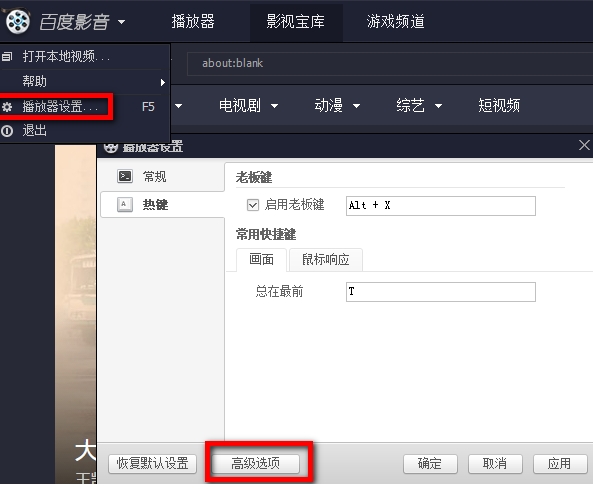Click the reel icon in settings dialog title

110,147
